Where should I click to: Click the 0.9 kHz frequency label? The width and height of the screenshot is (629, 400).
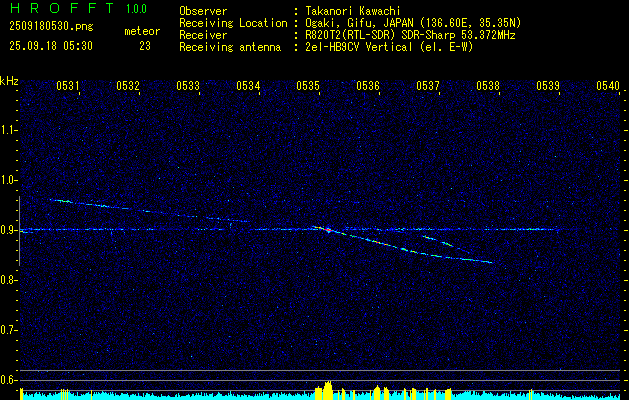click(9, 230)
